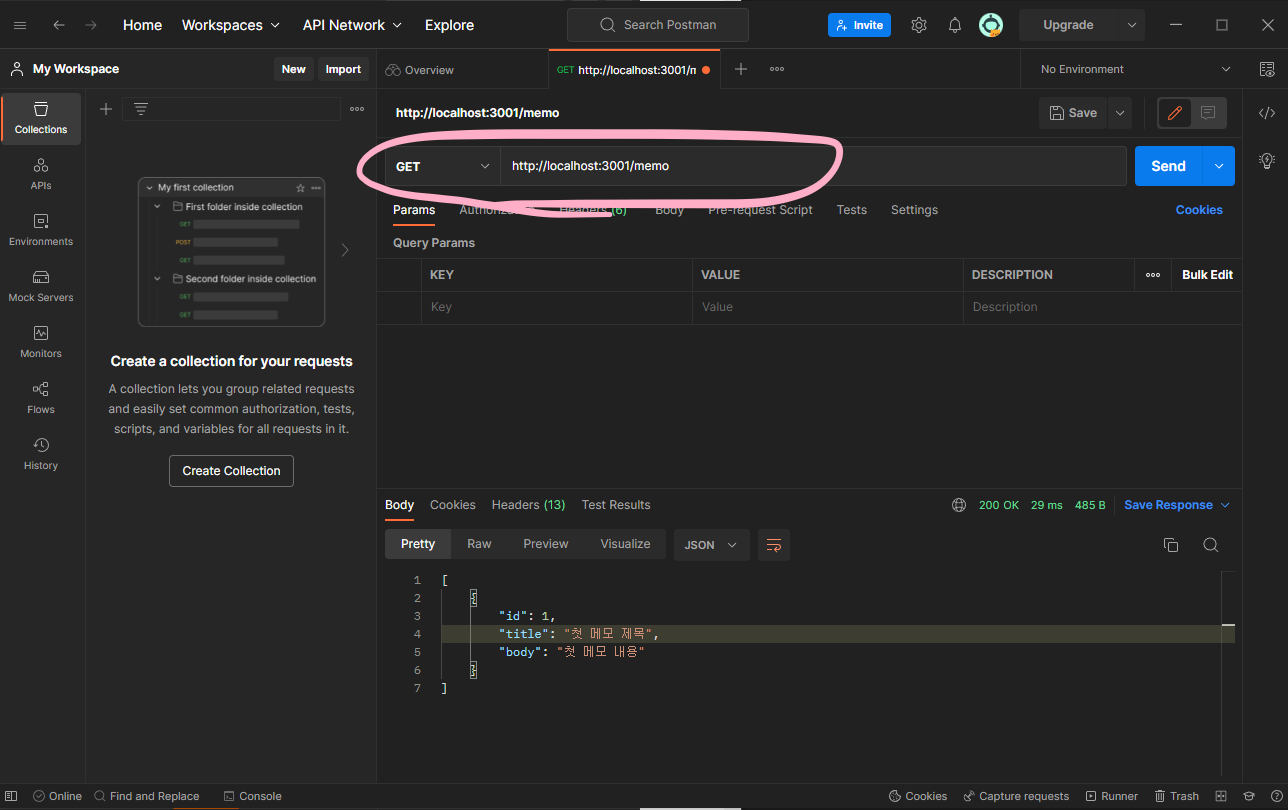Open Save options dropdown arrow
Image resolution: width=1288 pixels, height=810 pixels.
point(1120,113)
